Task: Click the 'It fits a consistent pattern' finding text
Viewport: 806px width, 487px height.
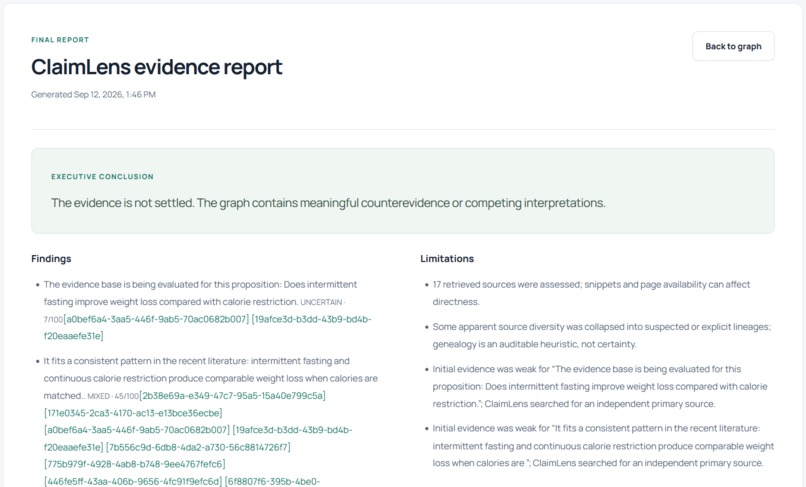Action: point(211,378)
